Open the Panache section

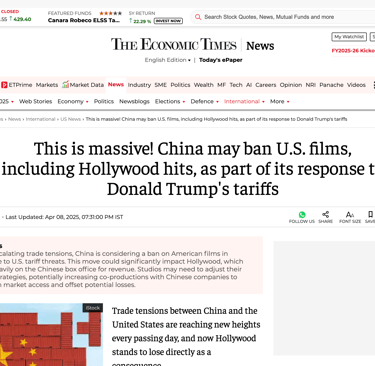331,85
